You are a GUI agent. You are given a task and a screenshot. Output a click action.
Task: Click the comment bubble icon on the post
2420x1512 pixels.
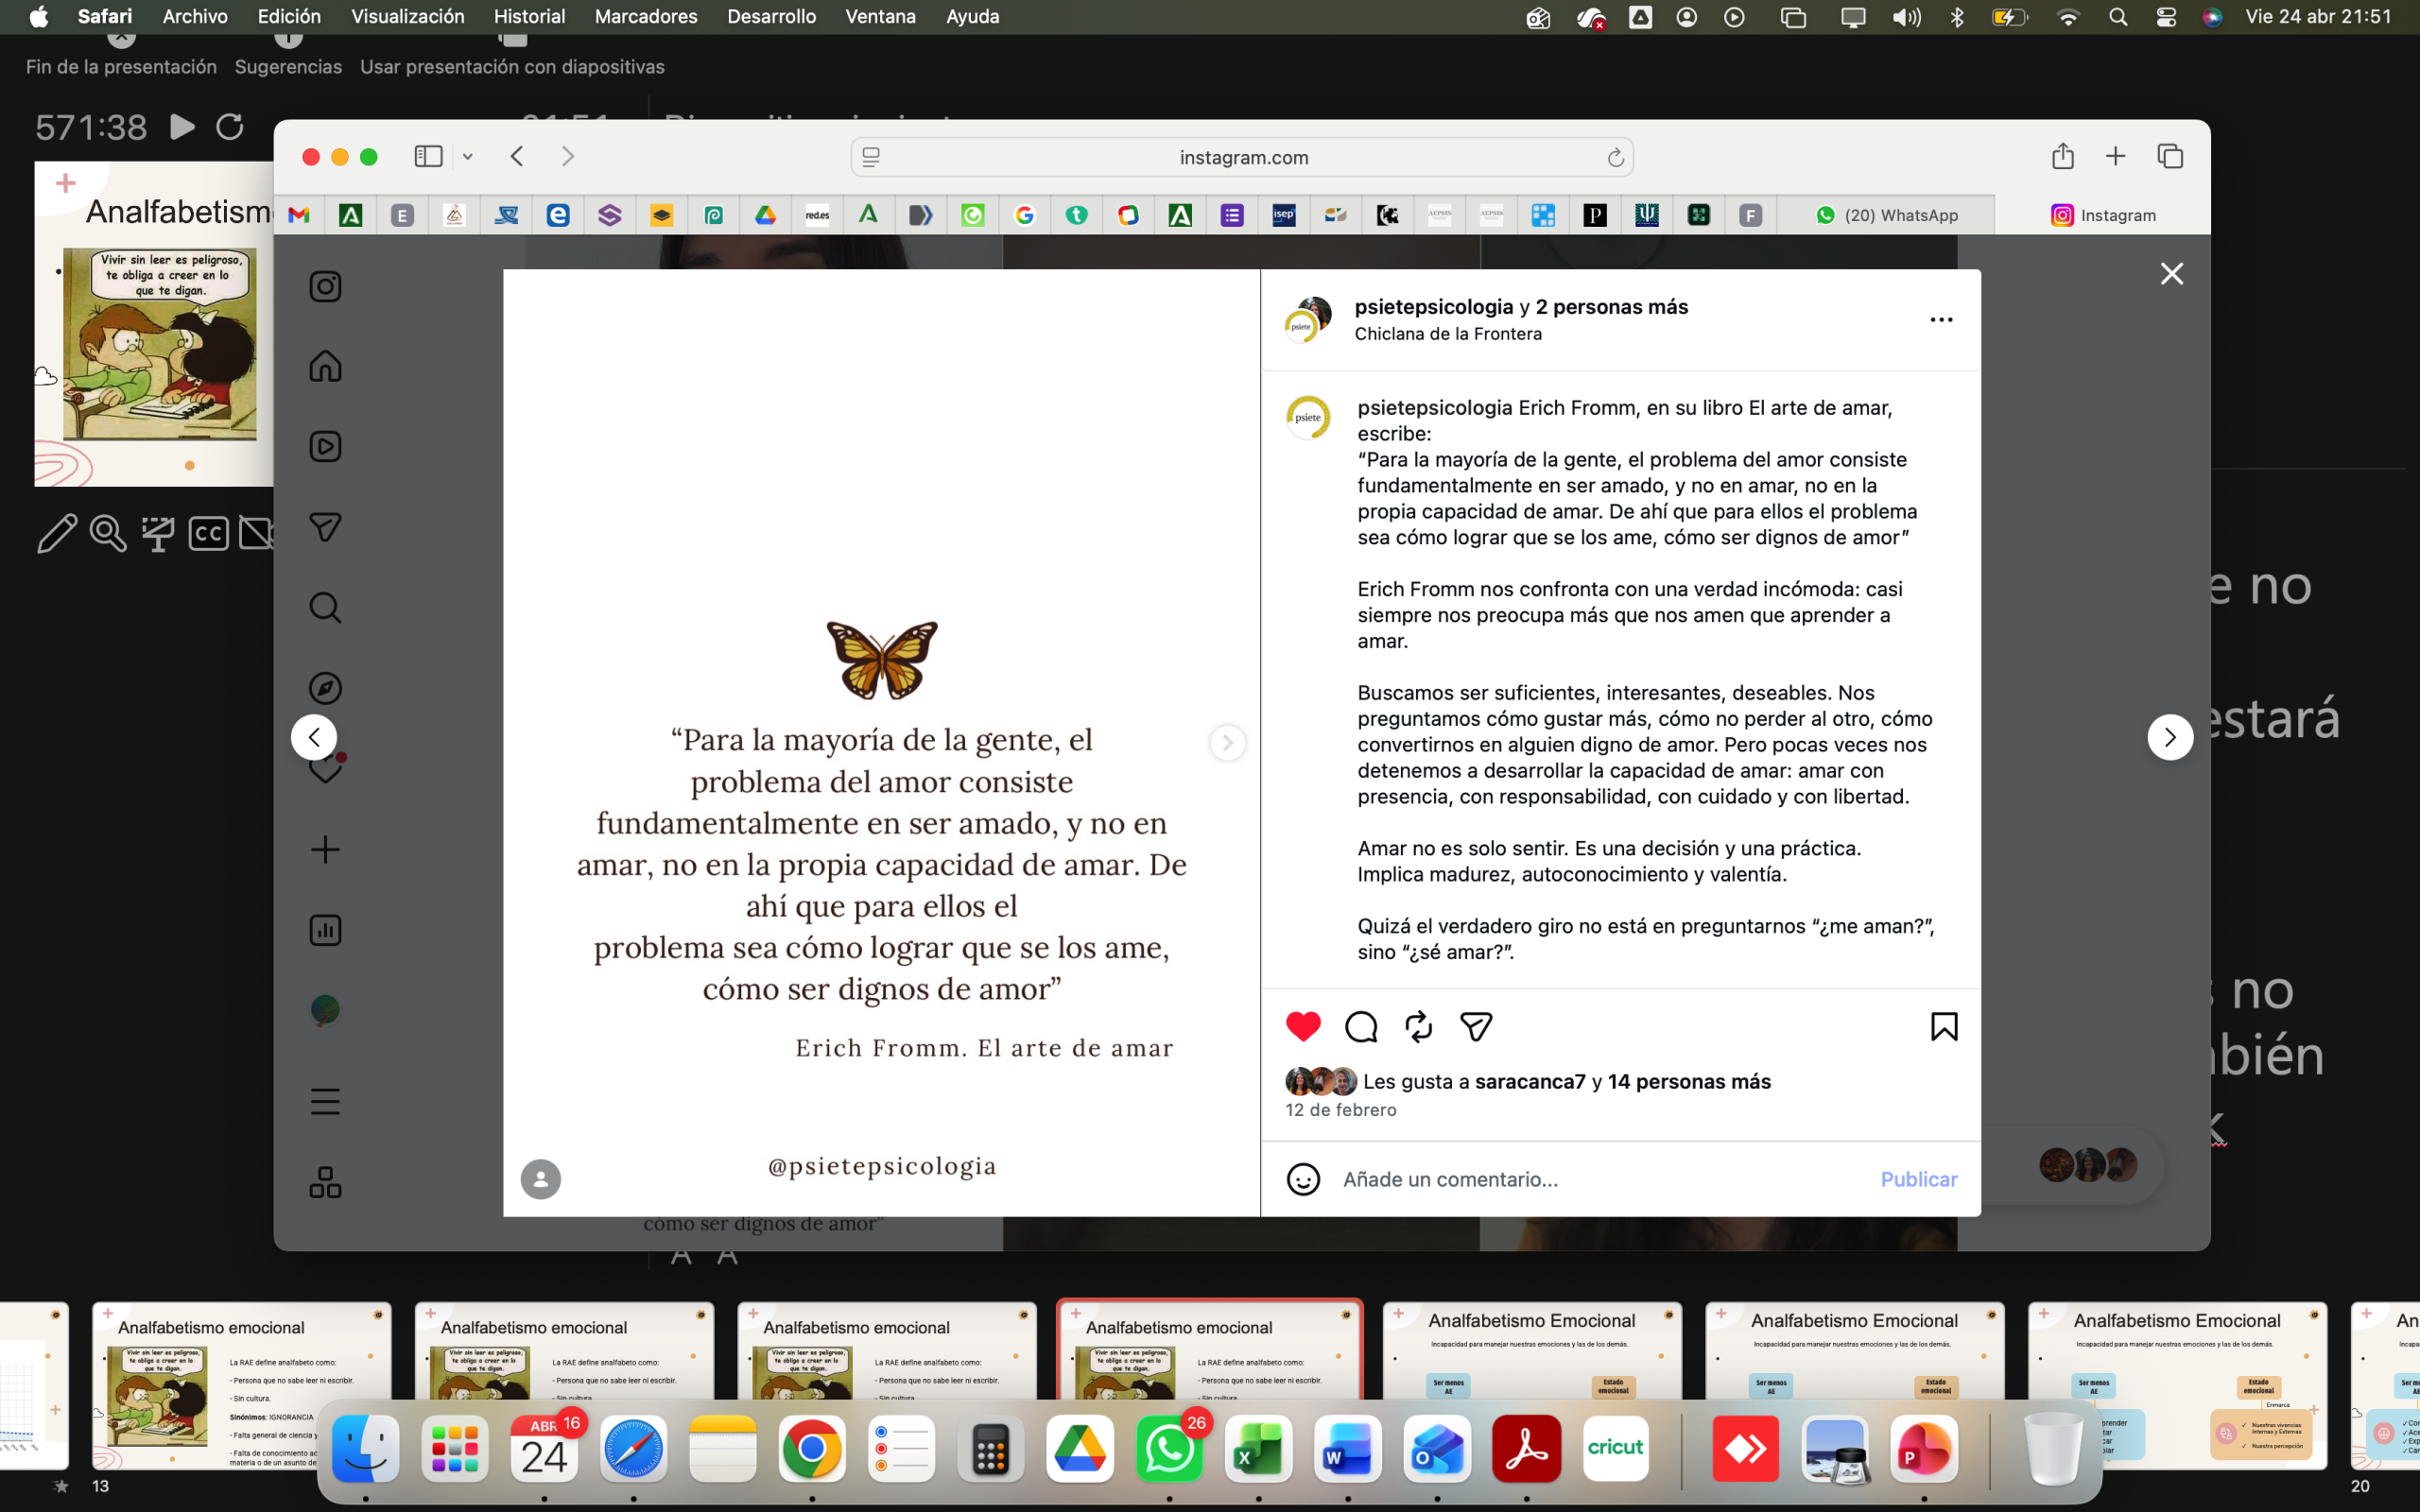pos(1361,1026)
